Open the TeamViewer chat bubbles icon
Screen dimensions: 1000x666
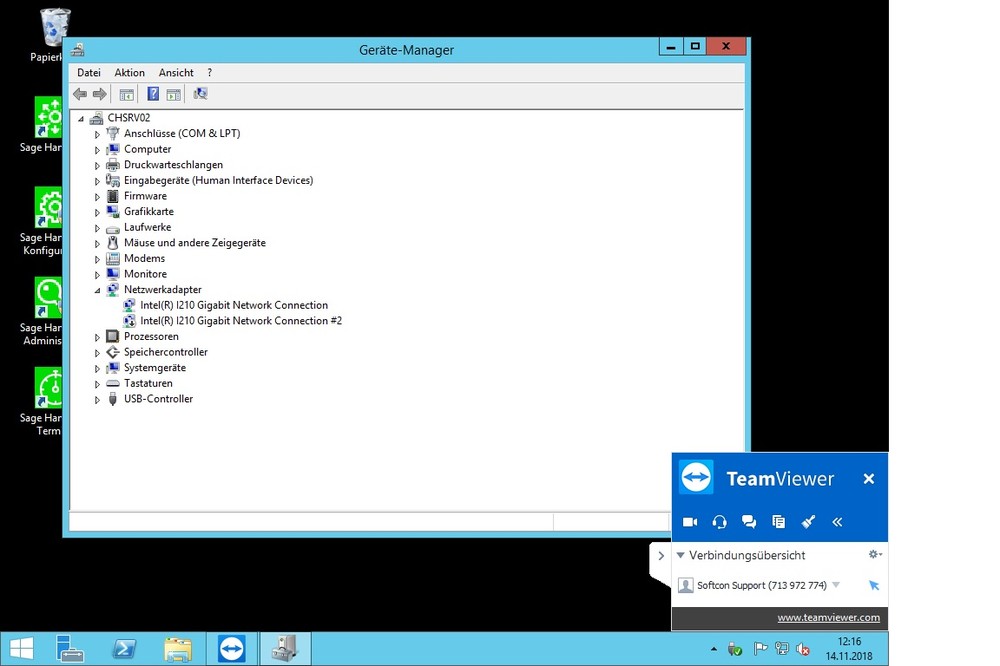tap(749, 522)
